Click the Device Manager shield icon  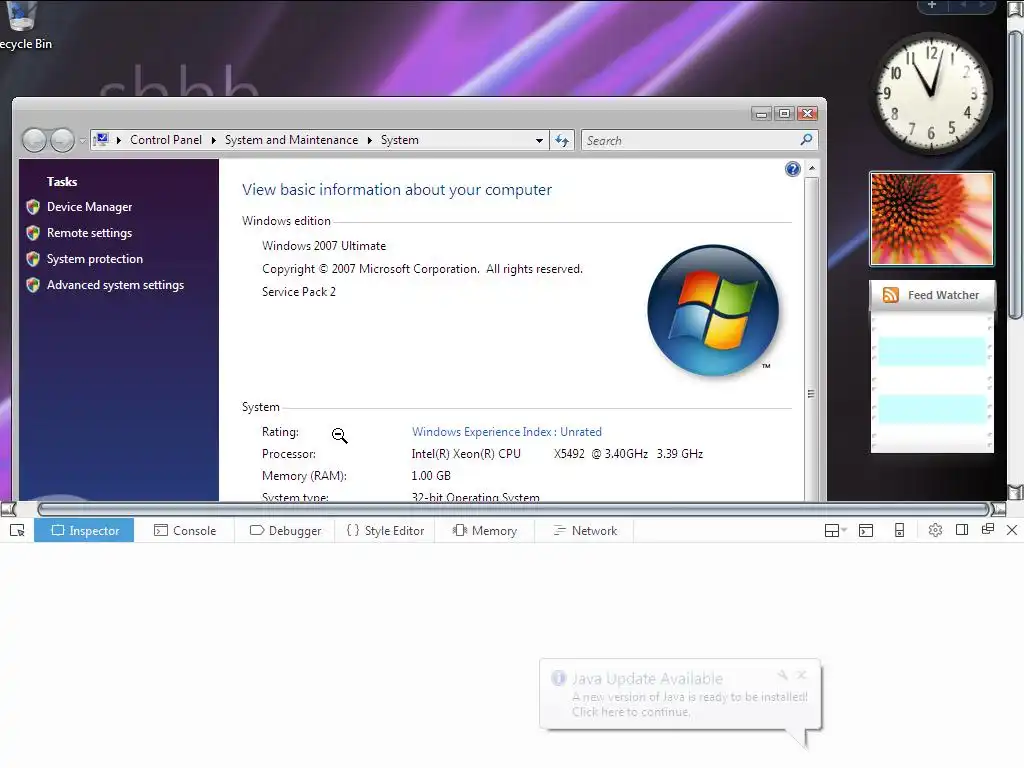pos(33,207)
